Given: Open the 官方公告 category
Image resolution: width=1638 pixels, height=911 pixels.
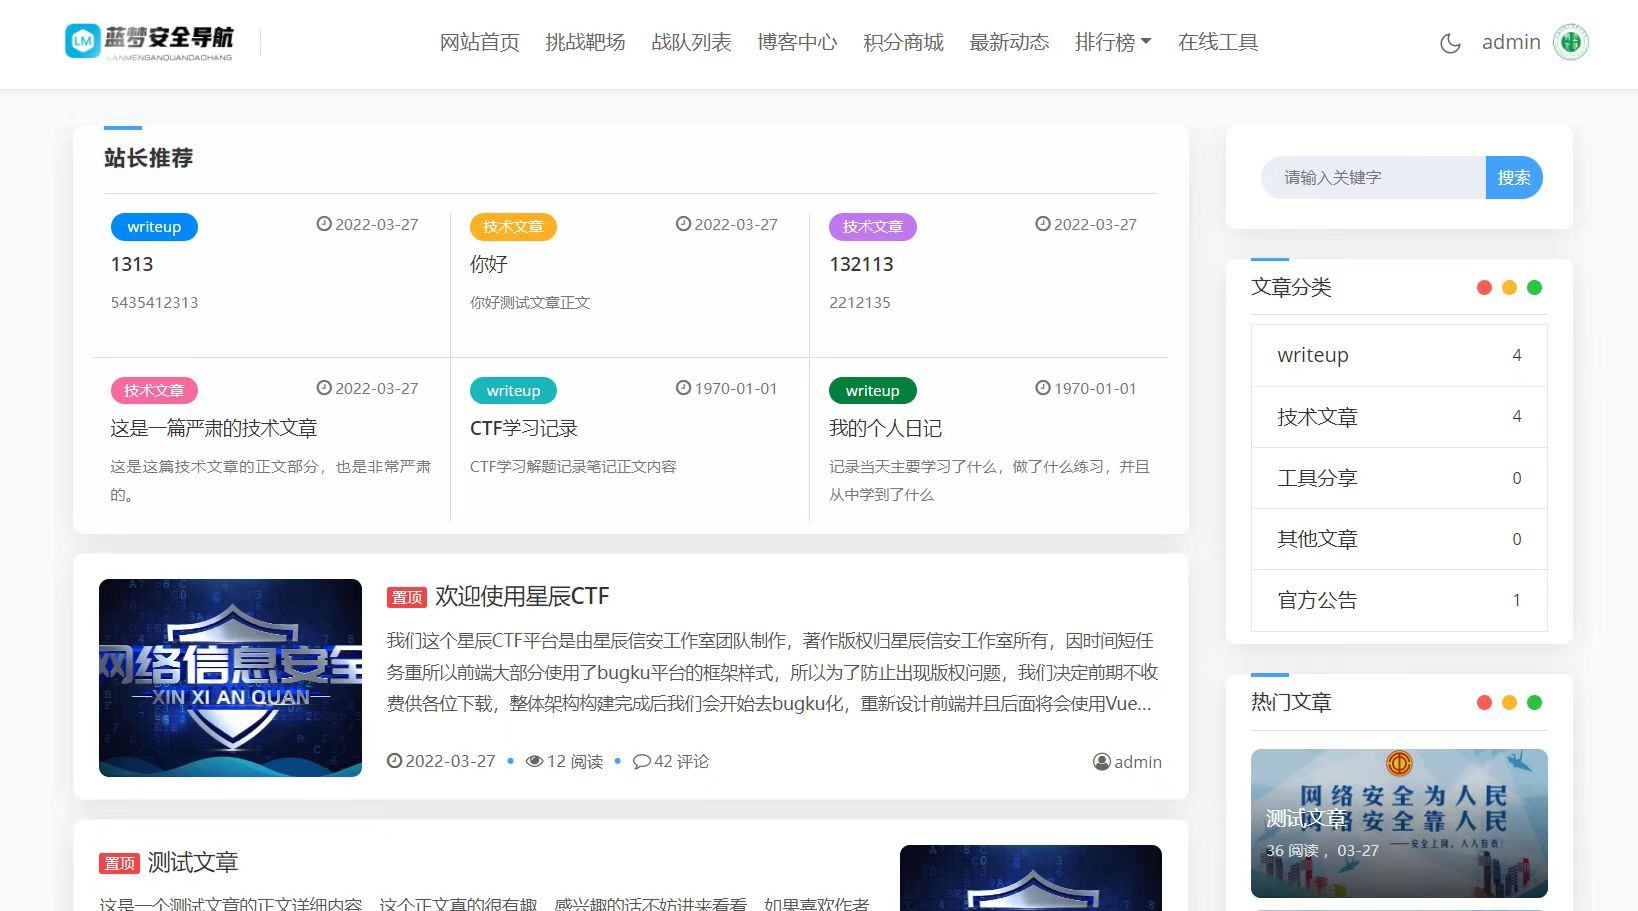Looking at the screenshot, I should [x=1399, y=600].
